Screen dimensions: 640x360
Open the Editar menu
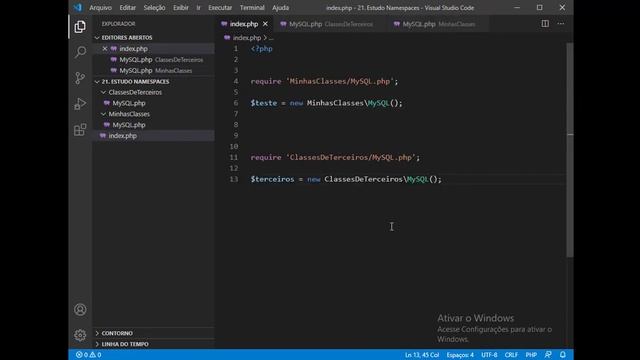128,8
